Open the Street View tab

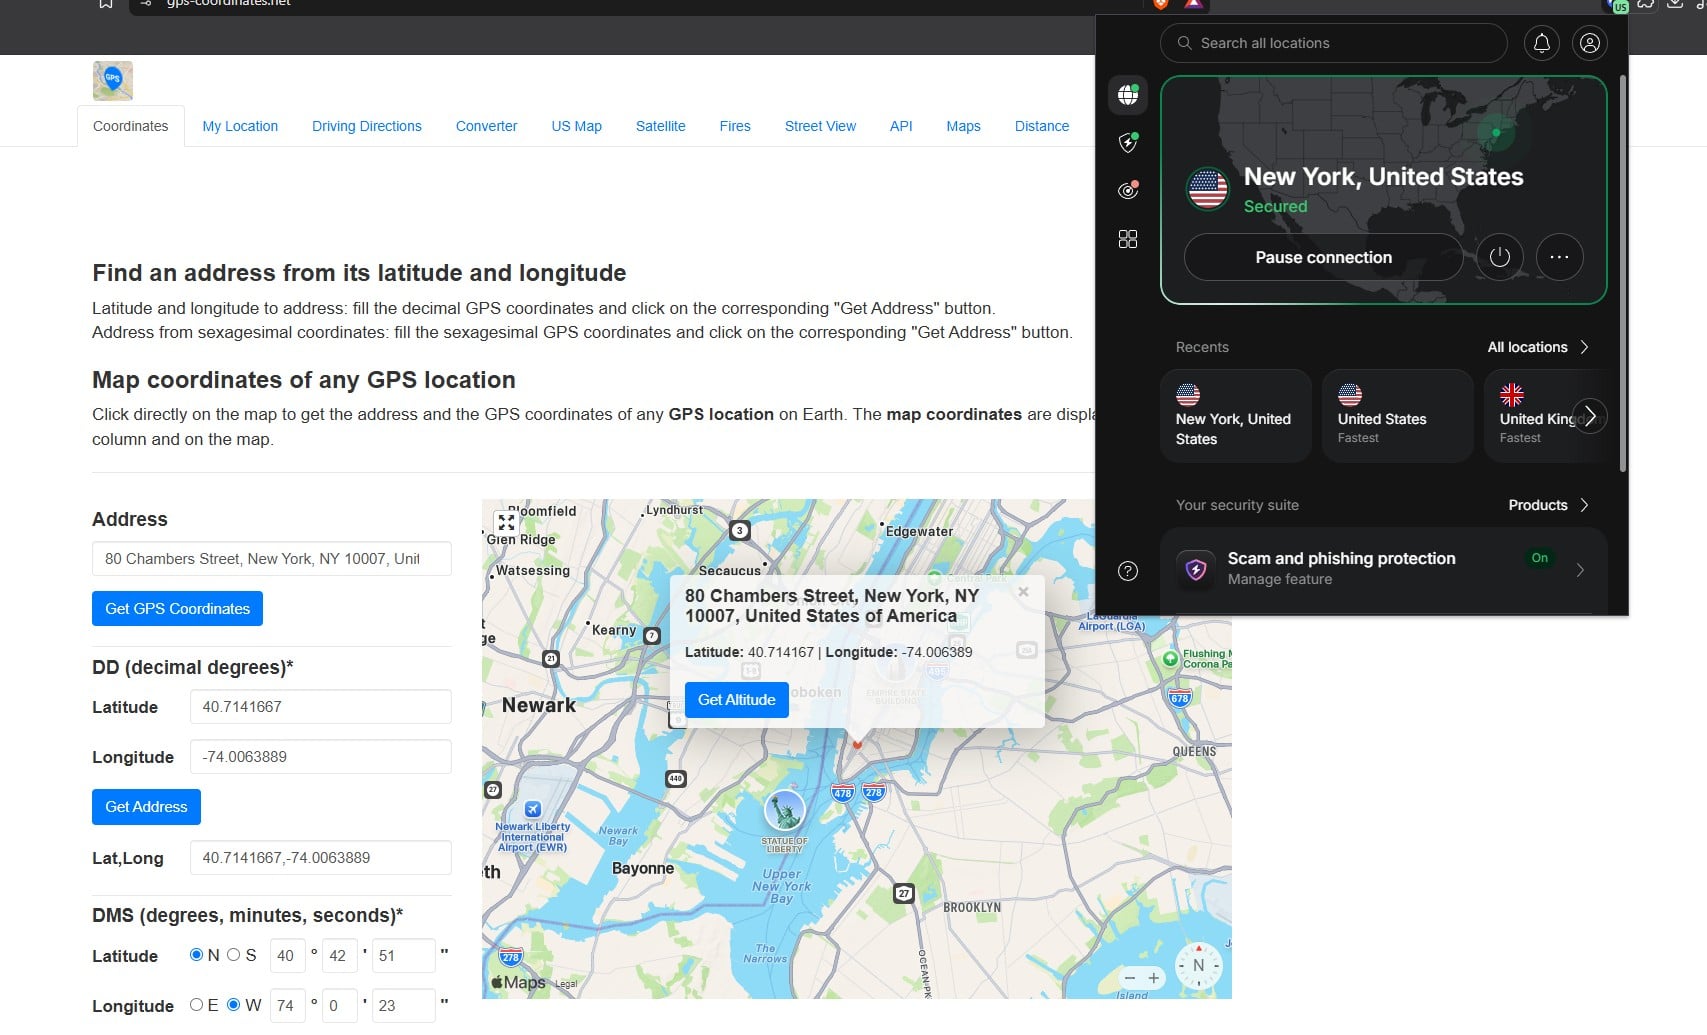click(820, 126)
